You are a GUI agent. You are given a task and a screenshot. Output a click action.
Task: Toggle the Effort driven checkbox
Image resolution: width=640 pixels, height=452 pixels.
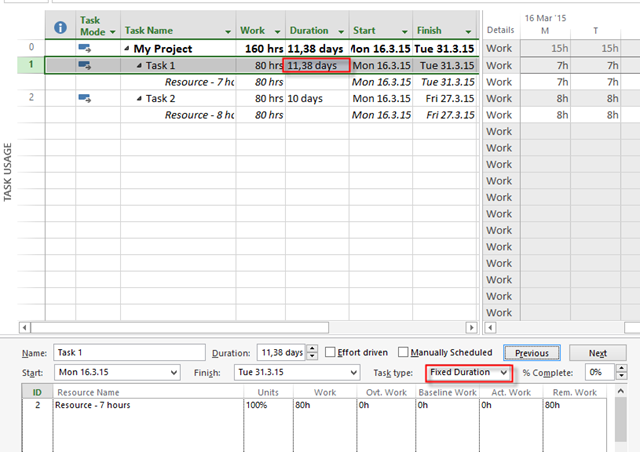pyautogui.click(x=331, y=352)
